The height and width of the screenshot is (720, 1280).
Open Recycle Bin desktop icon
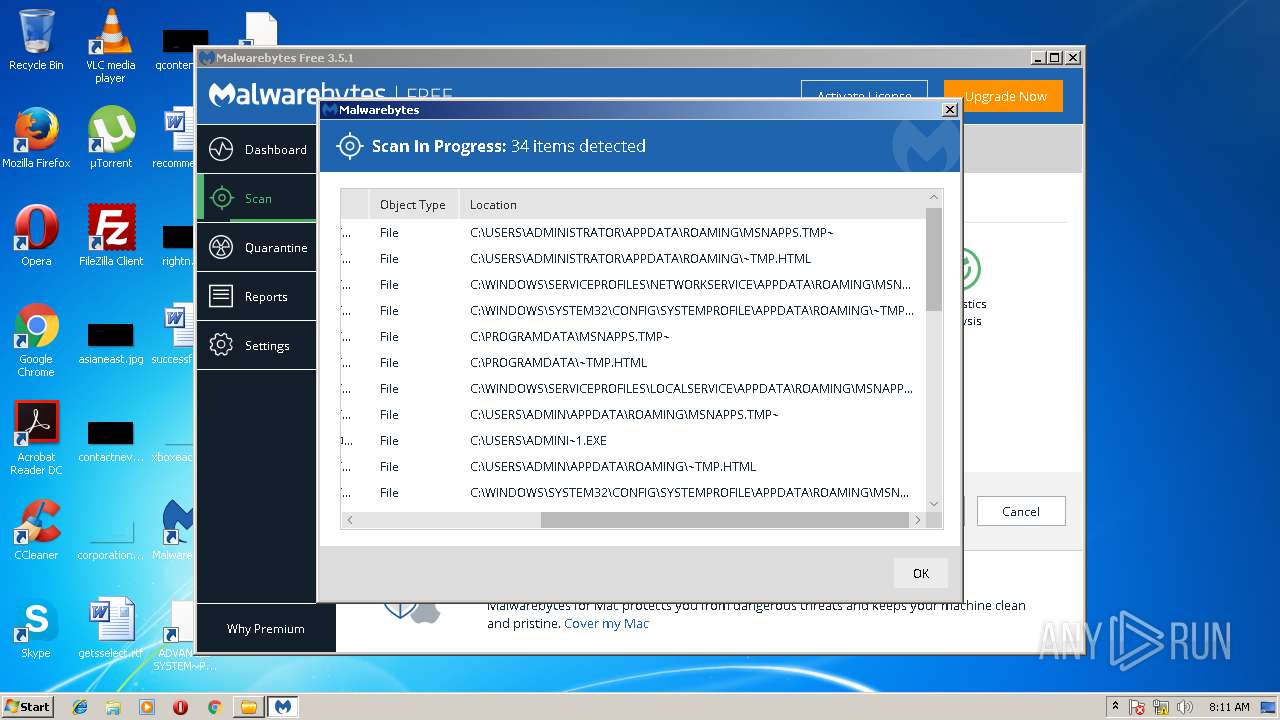[x=36, y=40]
